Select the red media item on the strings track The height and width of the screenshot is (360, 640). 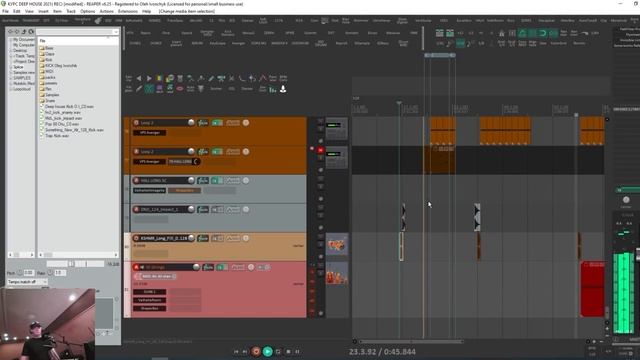(x=592, y=289)
